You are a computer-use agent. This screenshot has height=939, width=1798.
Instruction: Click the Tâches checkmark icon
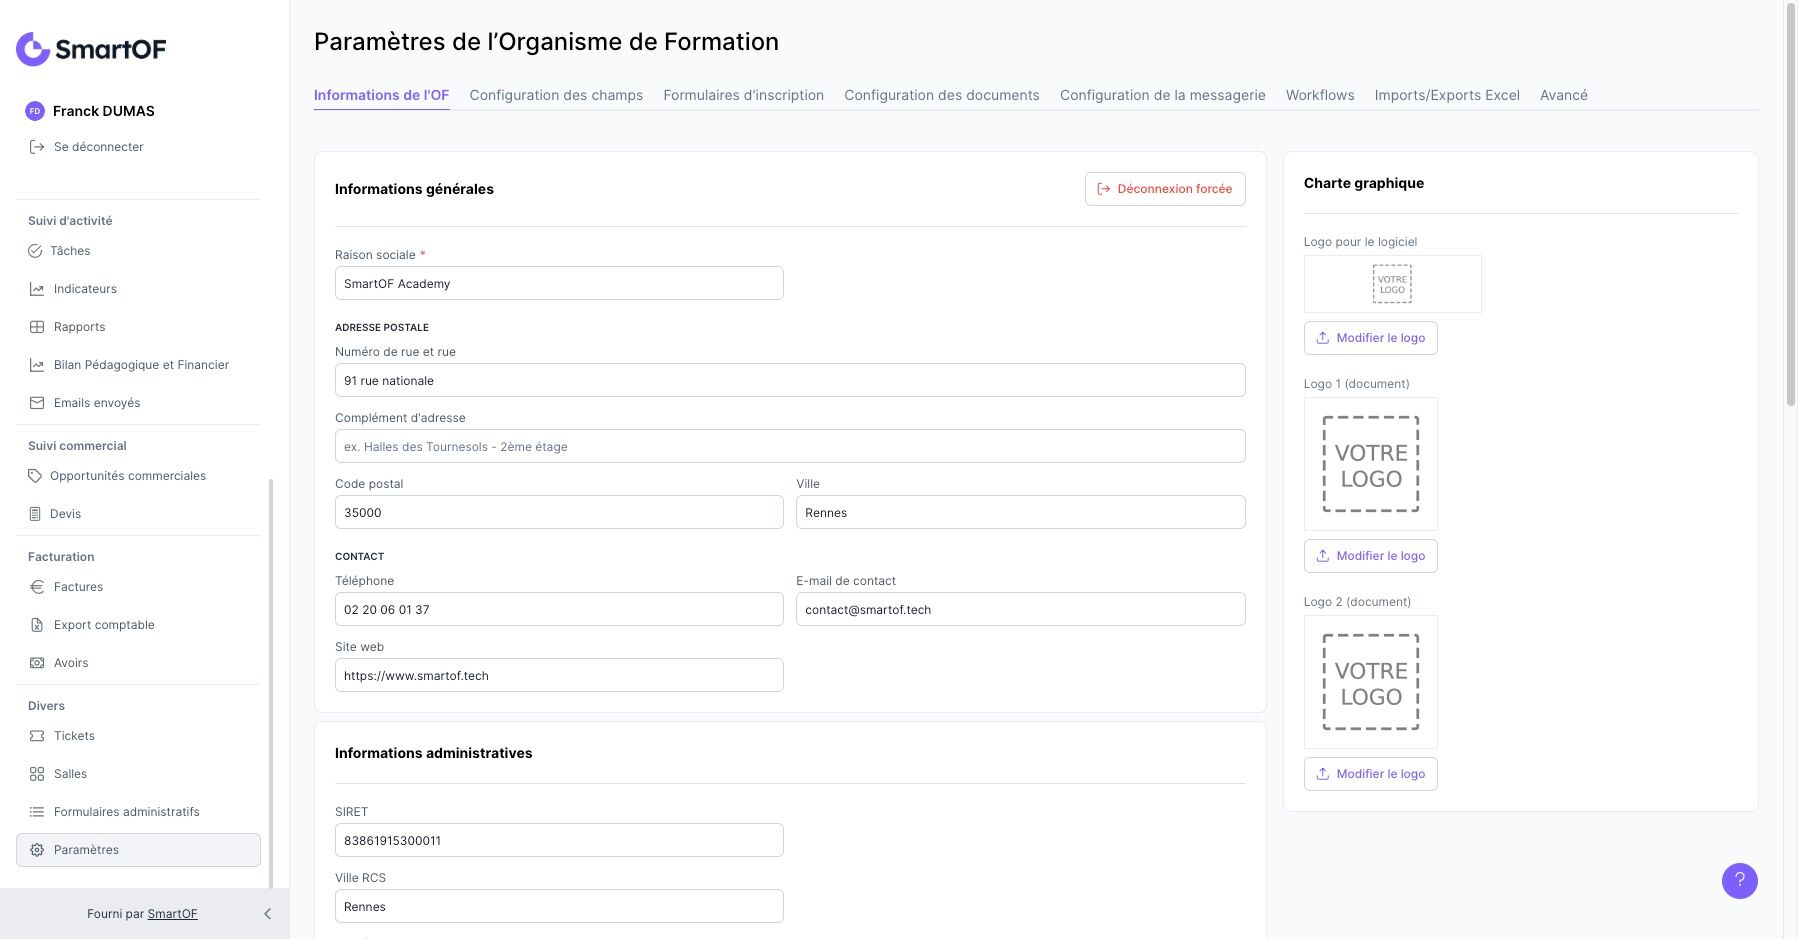coord(35,251)
